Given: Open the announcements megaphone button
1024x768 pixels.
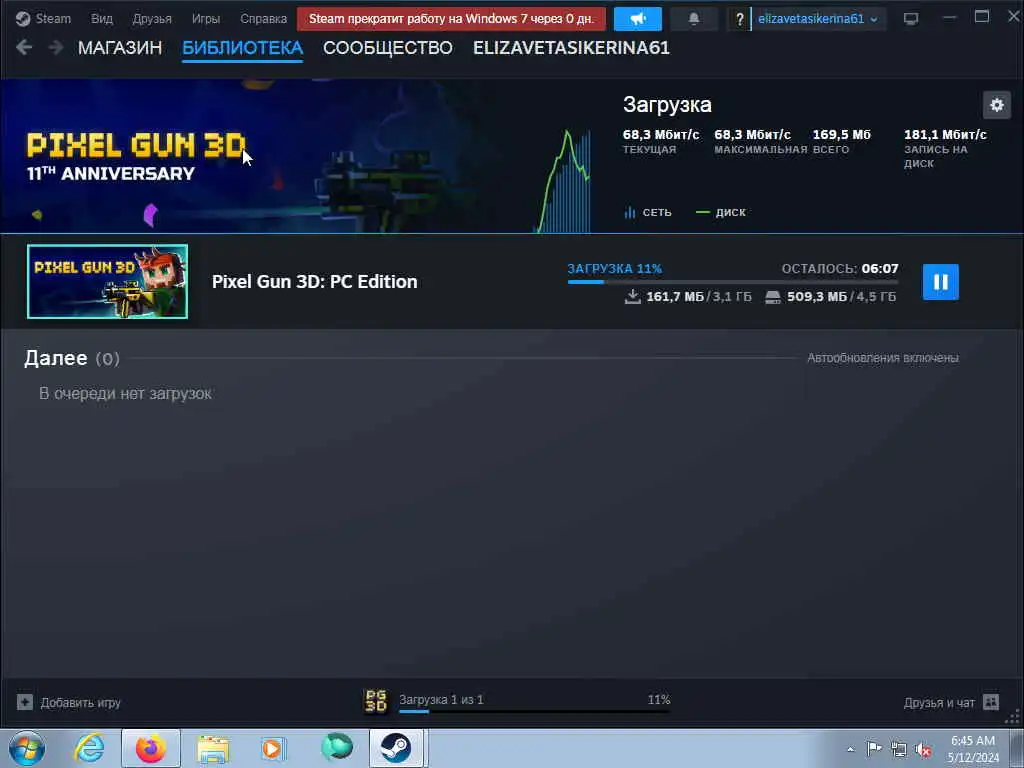Looking at the screenshot, I should [x=637, y=18].
